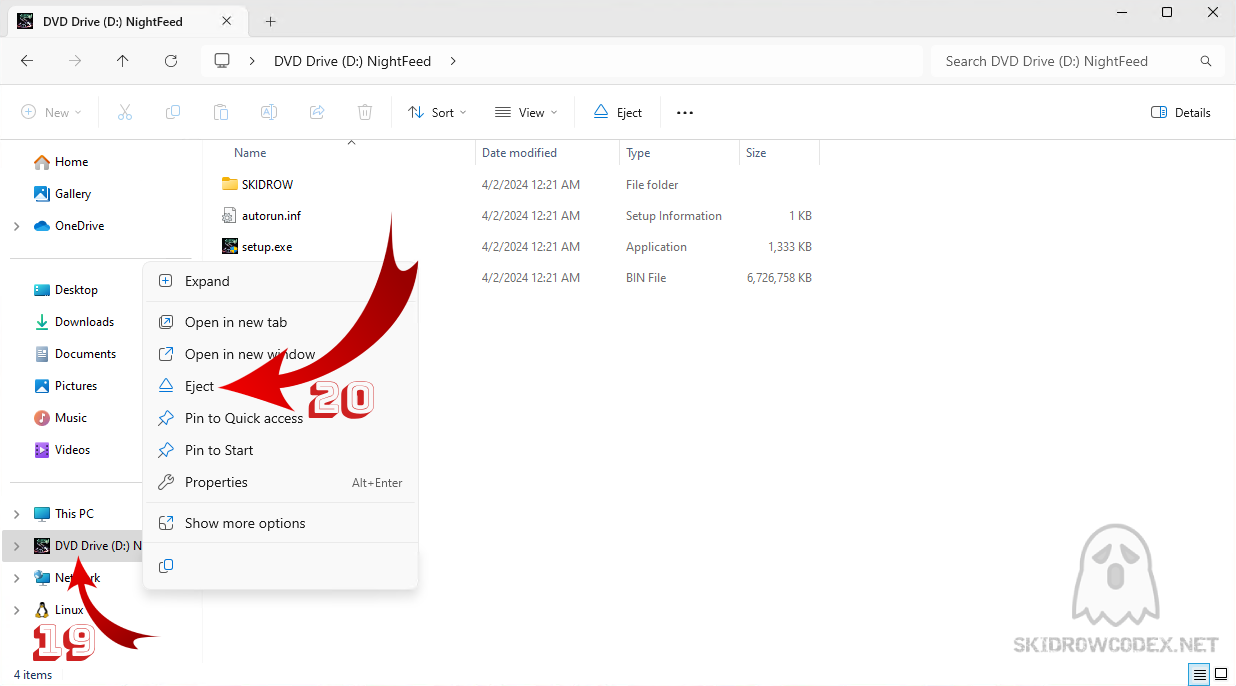Click the copy icon at context menu bottom
Viewport: 1236px width, 686px height.
166,566
